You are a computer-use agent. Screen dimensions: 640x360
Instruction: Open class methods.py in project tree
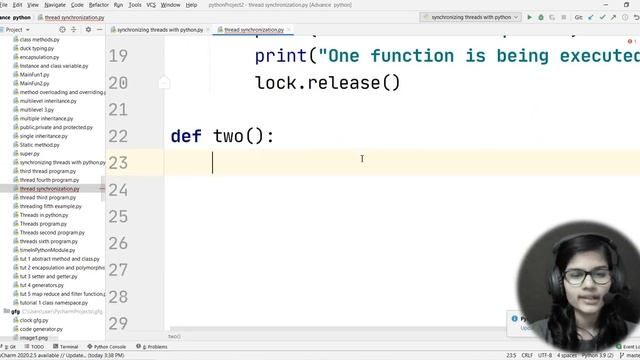[x=39, y=40]
